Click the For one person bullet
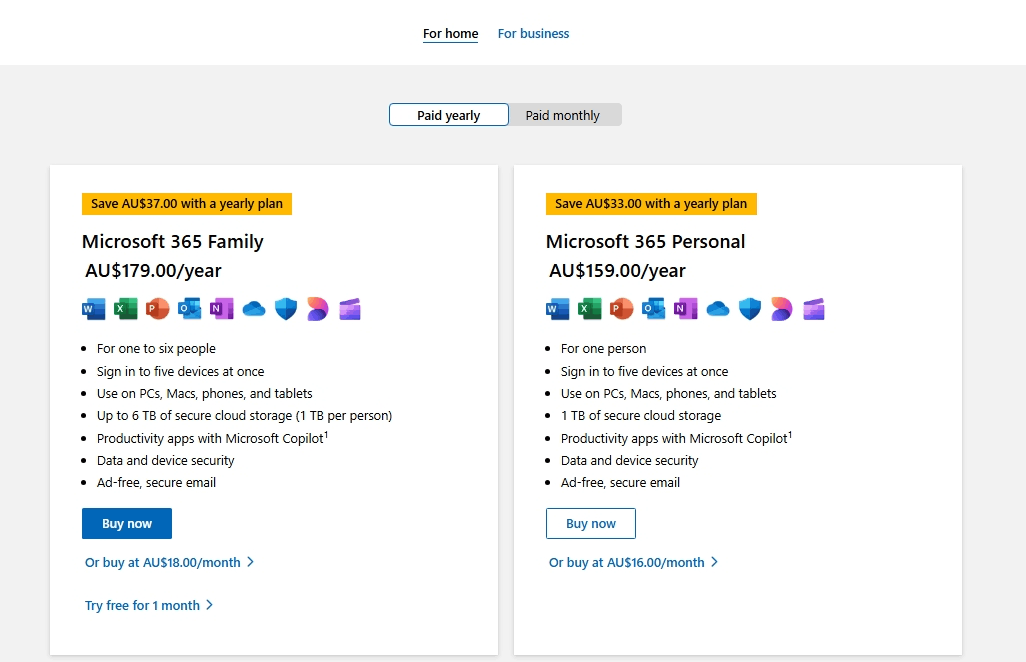 coord(603,349)
